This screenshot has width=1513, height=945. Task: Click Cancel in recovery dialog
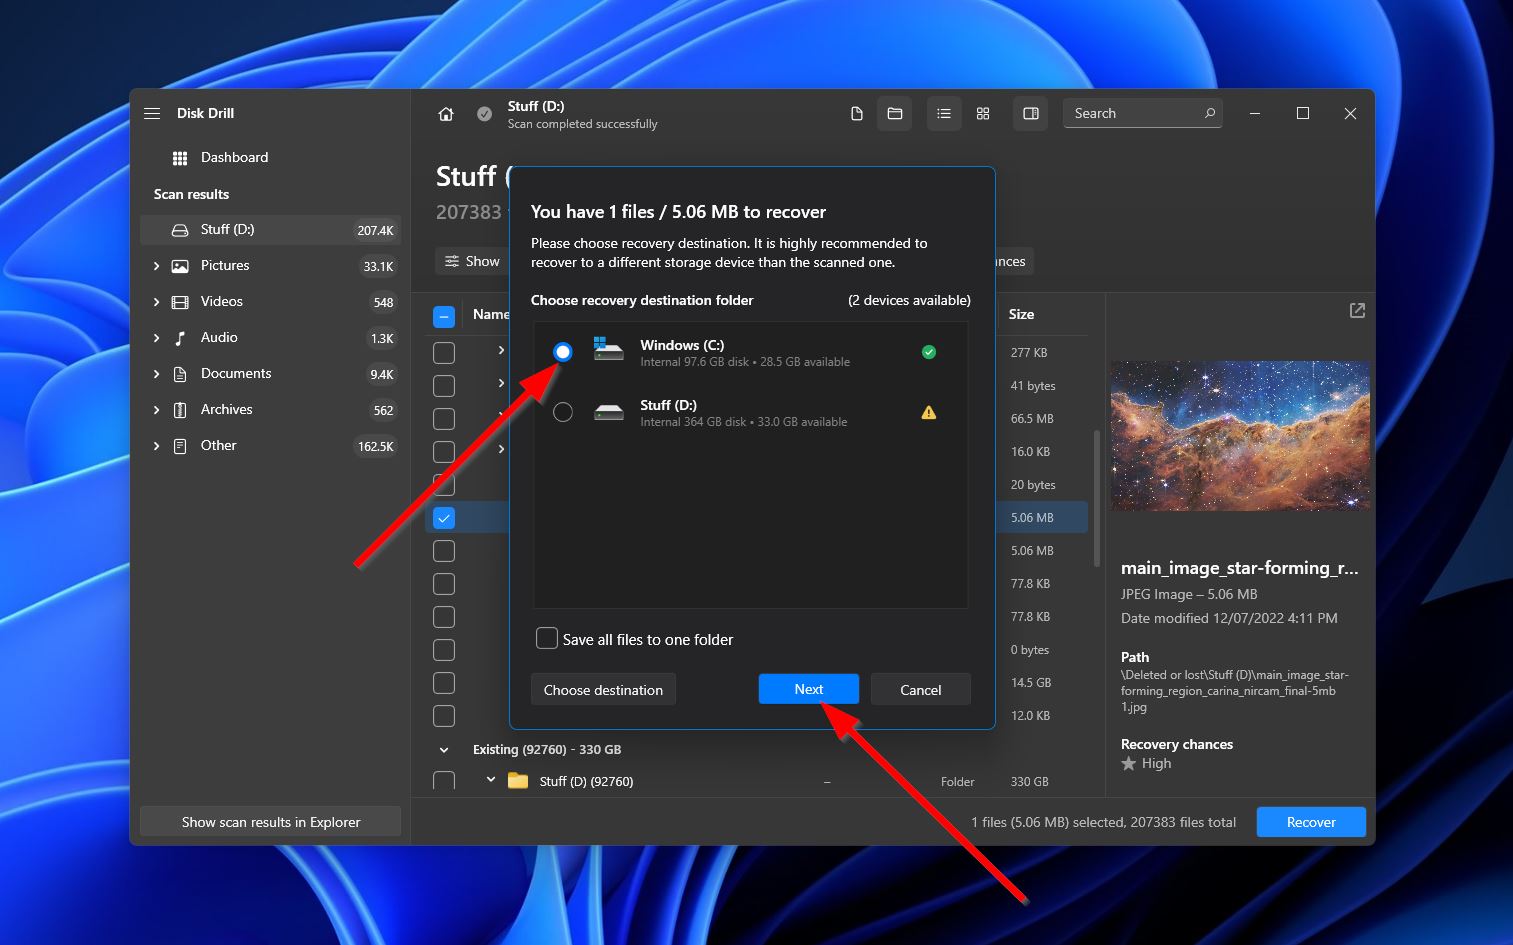click(920, 689)
